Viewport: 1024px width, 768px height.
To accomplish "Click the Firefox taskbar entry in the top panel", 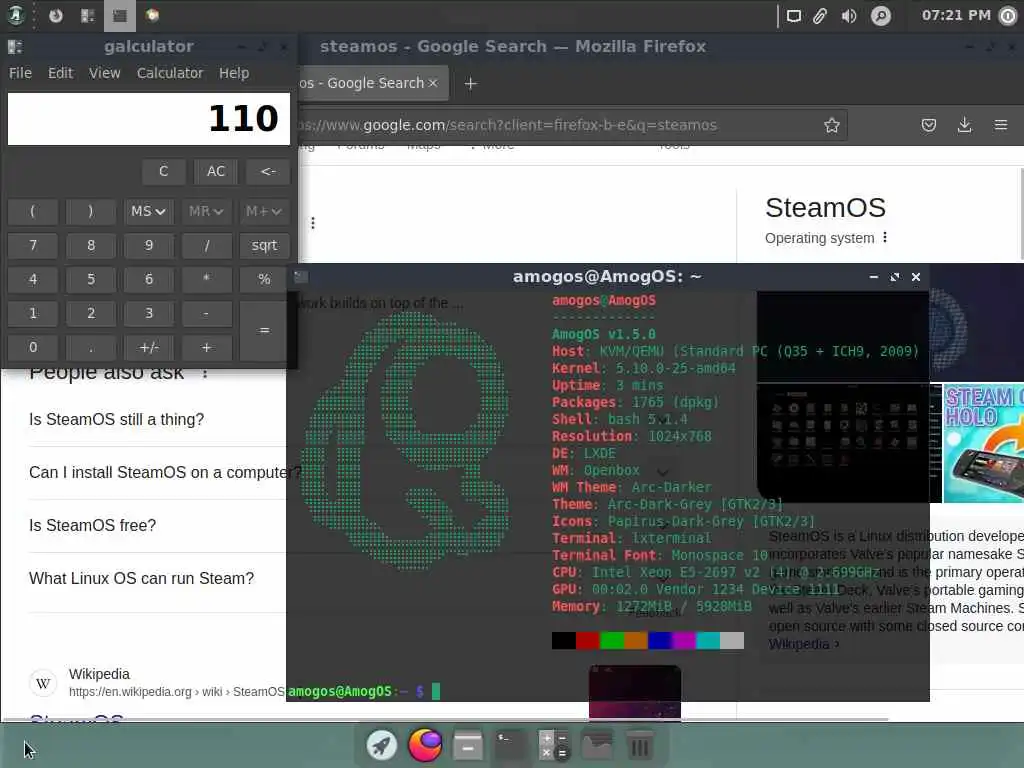I will click(56, 15).
